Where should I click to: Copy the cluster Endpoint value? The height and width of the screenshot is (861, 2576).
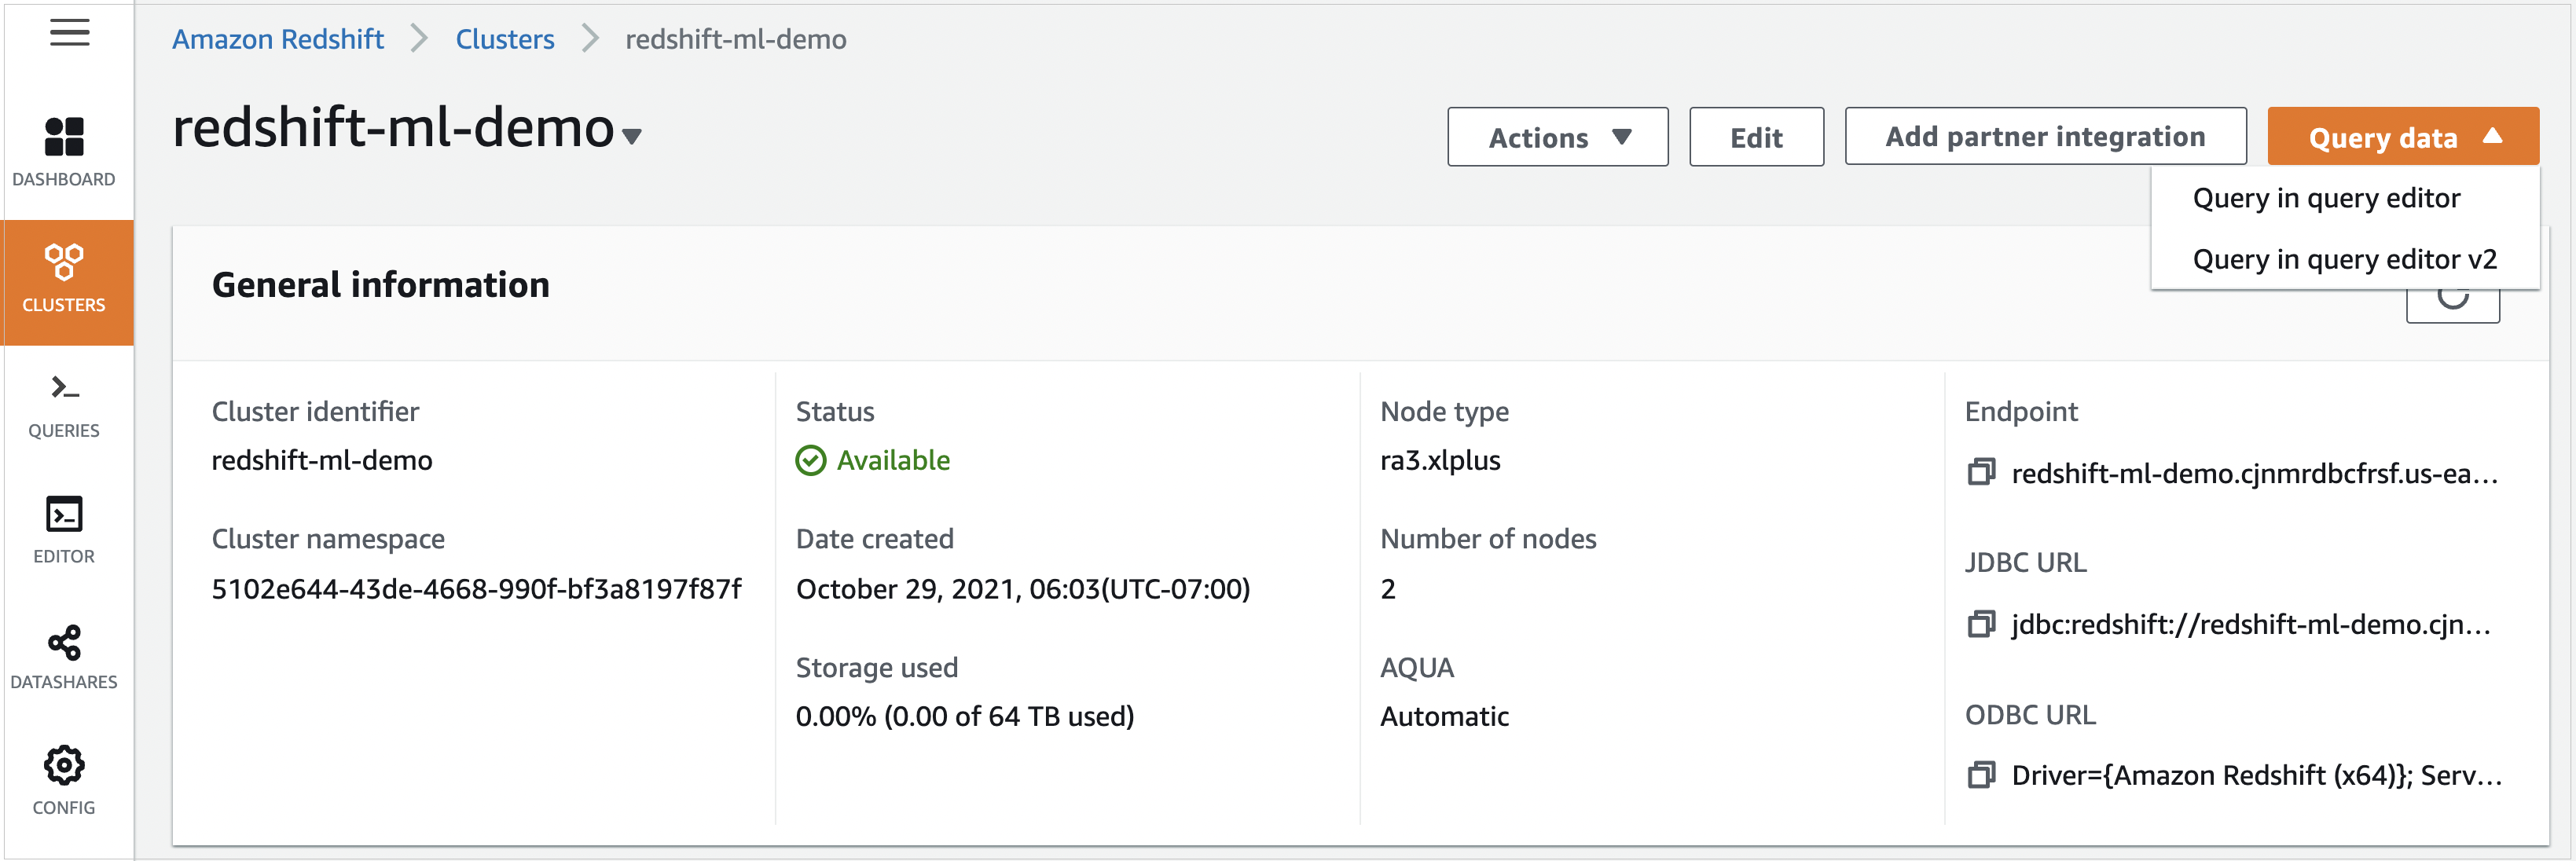pyautogui.click(x=1981, y=472)
